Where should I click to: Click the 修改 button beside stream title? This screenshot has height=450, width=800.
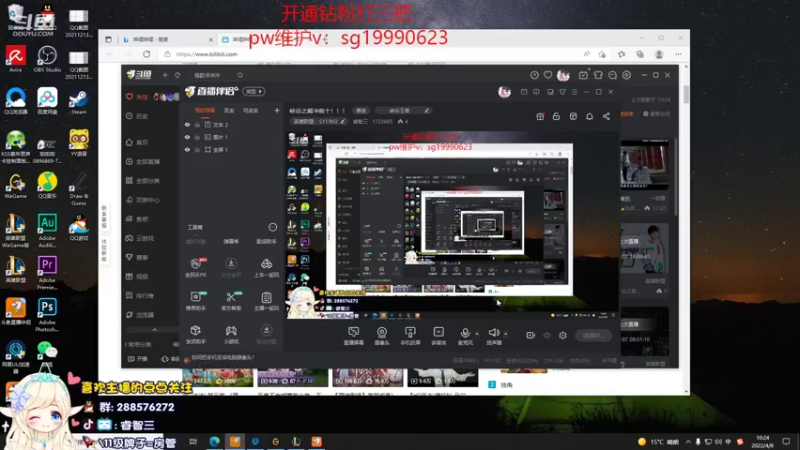coord(361,110)
